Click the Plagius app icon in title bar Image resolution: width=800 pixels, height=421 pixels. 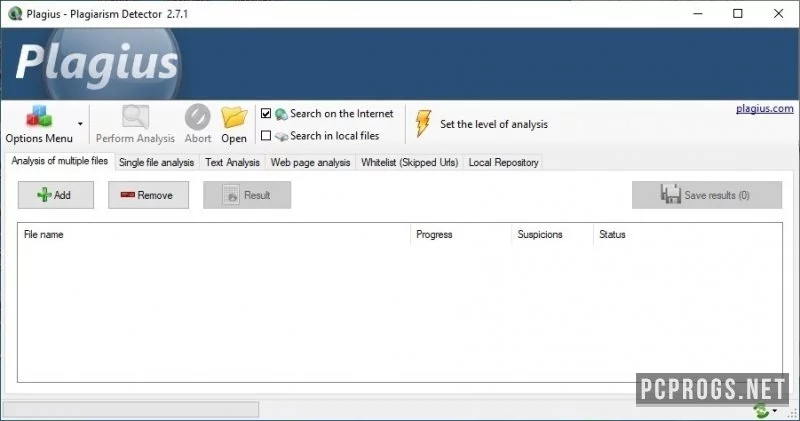pos(15,14)
